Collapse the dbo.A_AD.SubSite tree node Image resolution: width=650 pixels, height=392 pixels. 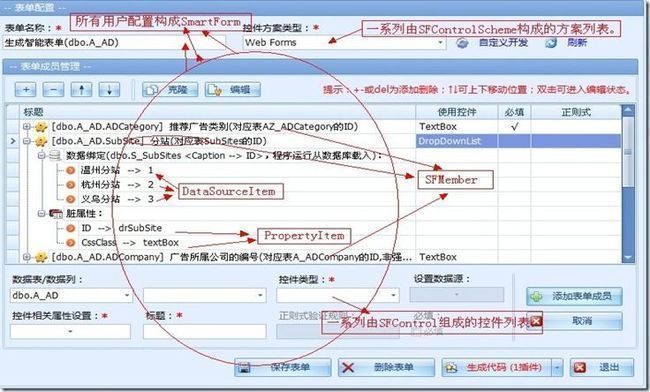click(27, 141)
